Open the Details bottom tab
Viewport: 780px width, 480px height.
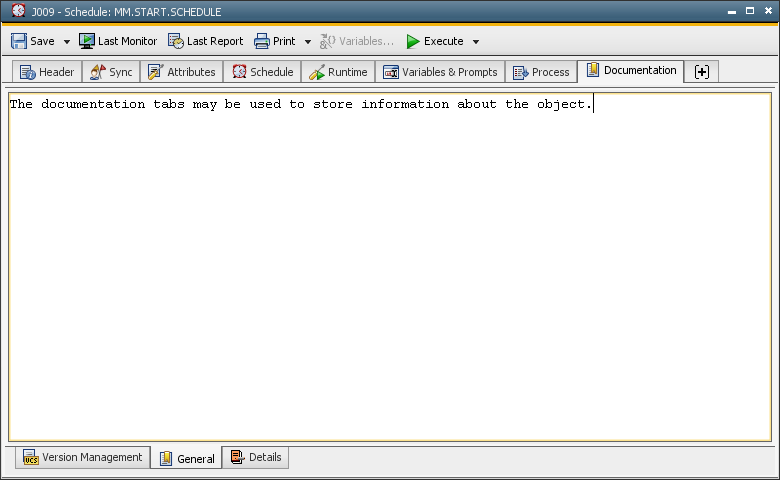[256, 458]
